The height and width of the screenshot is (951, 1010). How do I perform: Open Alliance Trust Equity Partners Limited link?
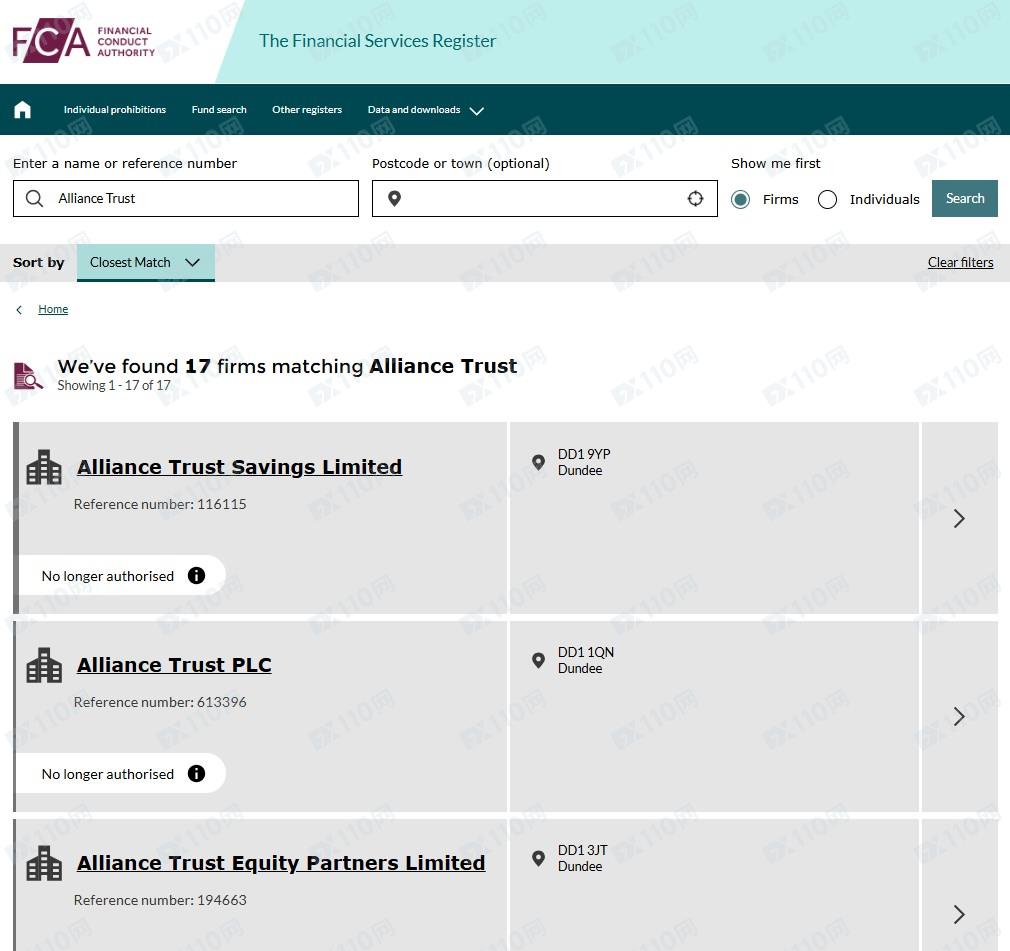tap(281, 862)
